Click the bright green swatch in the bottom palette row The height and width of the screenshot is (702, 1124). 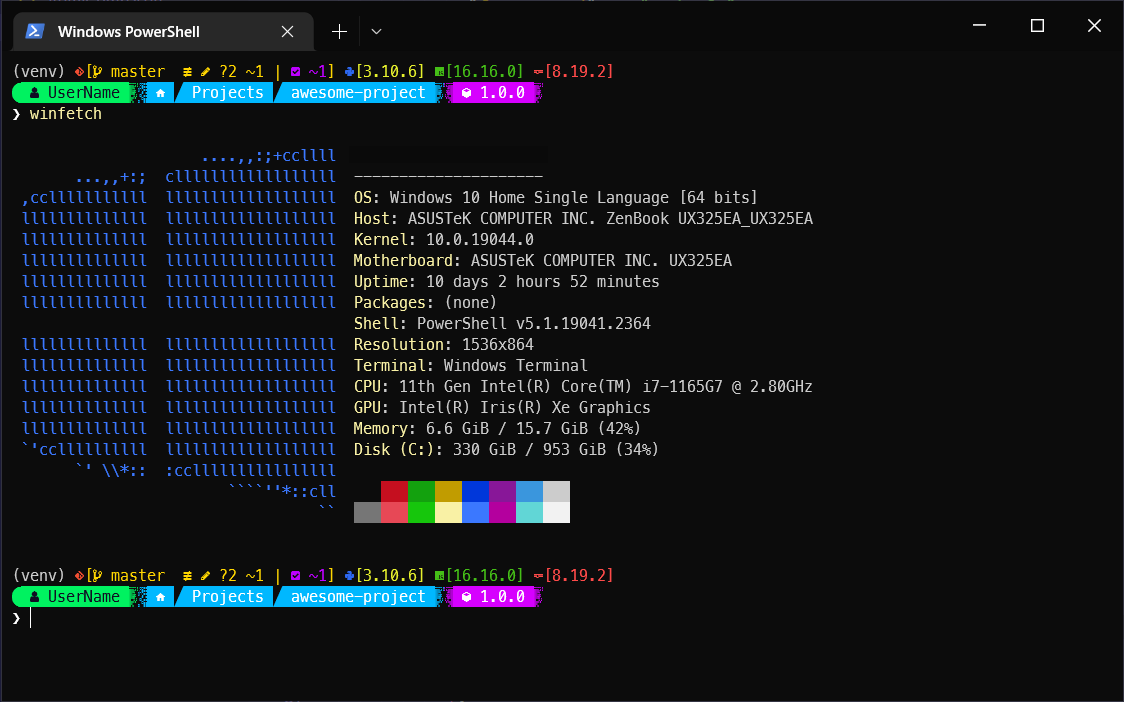click(422, 512)
